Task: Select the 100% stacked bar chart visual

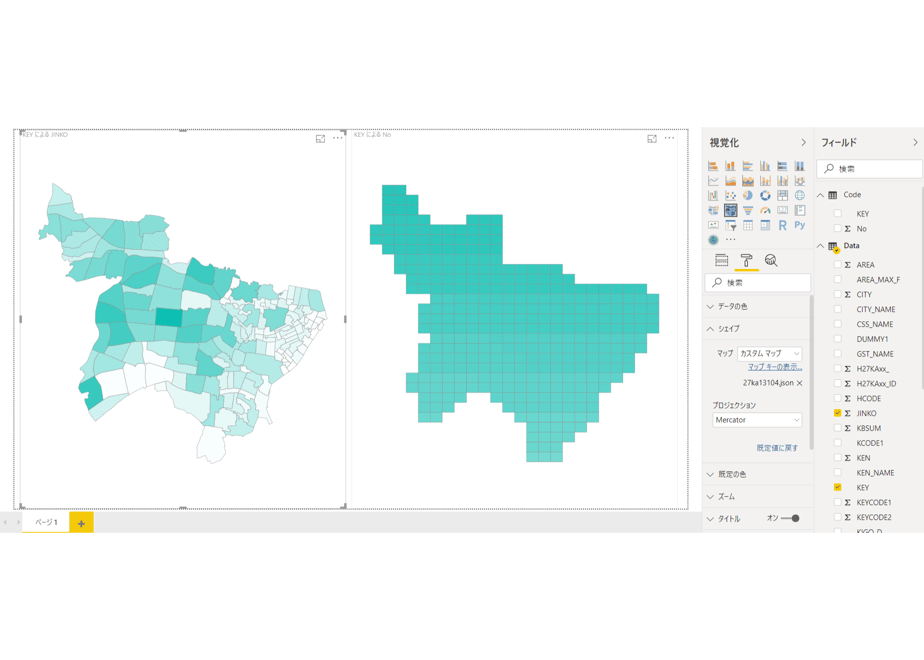Action: [x=782, y=166]
